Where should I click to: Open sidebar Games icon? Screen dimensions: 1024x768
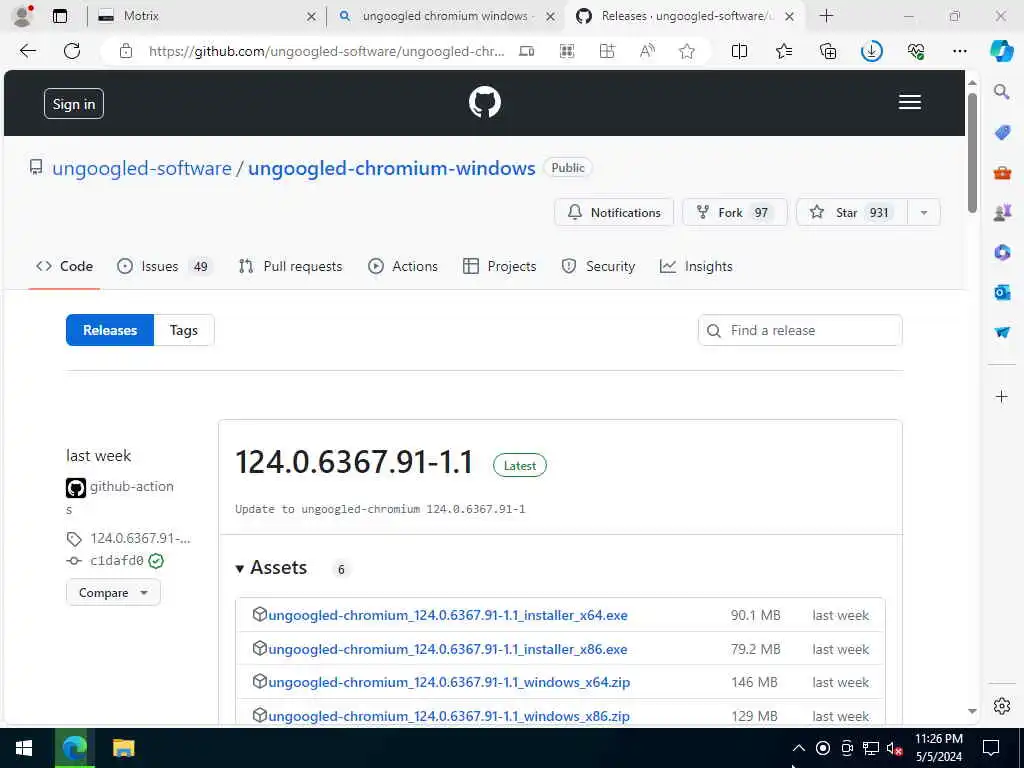1002,212
